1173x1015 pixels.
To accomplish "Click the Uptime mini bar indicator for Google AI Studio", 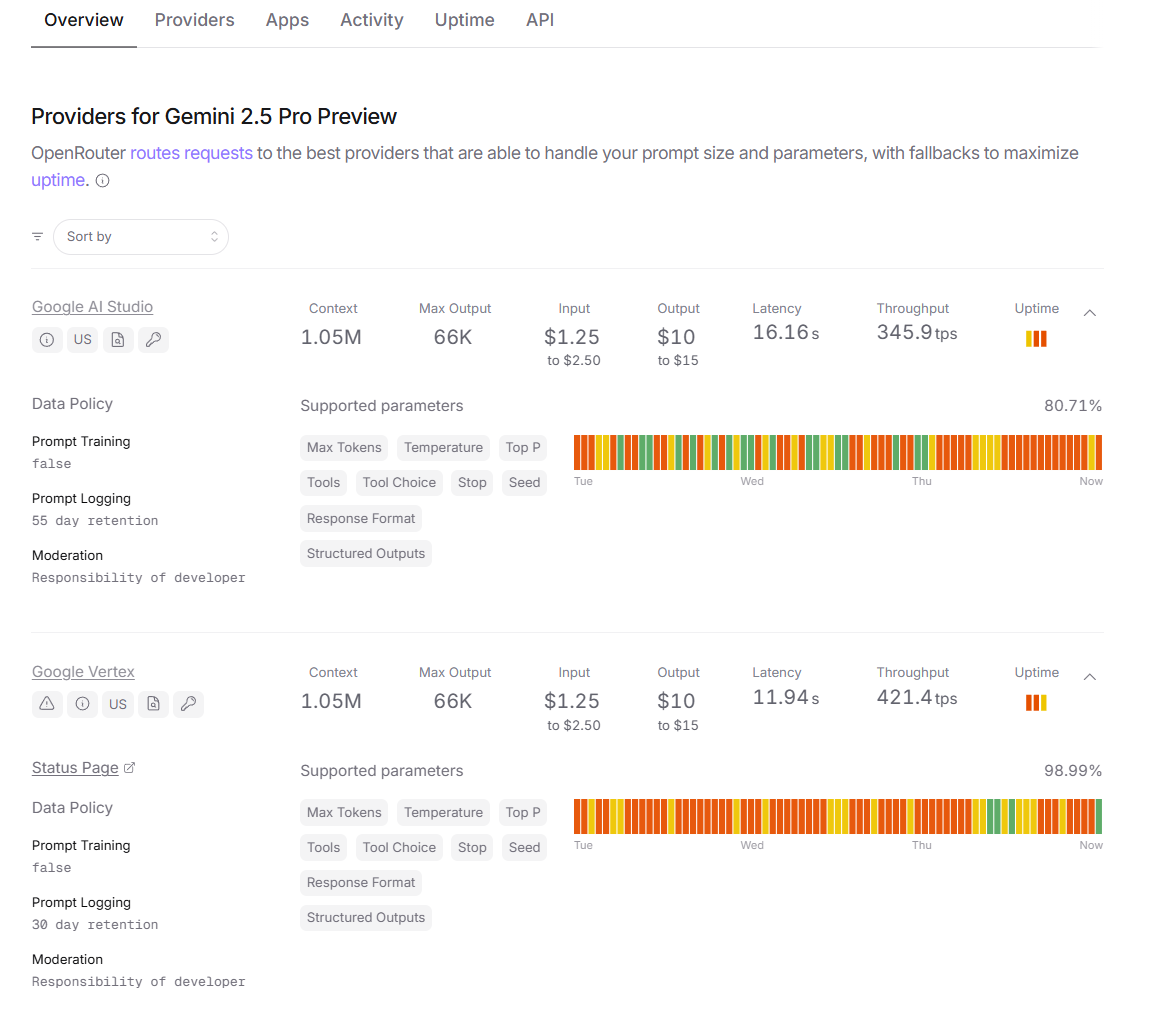I will (x=1036, y=339).
